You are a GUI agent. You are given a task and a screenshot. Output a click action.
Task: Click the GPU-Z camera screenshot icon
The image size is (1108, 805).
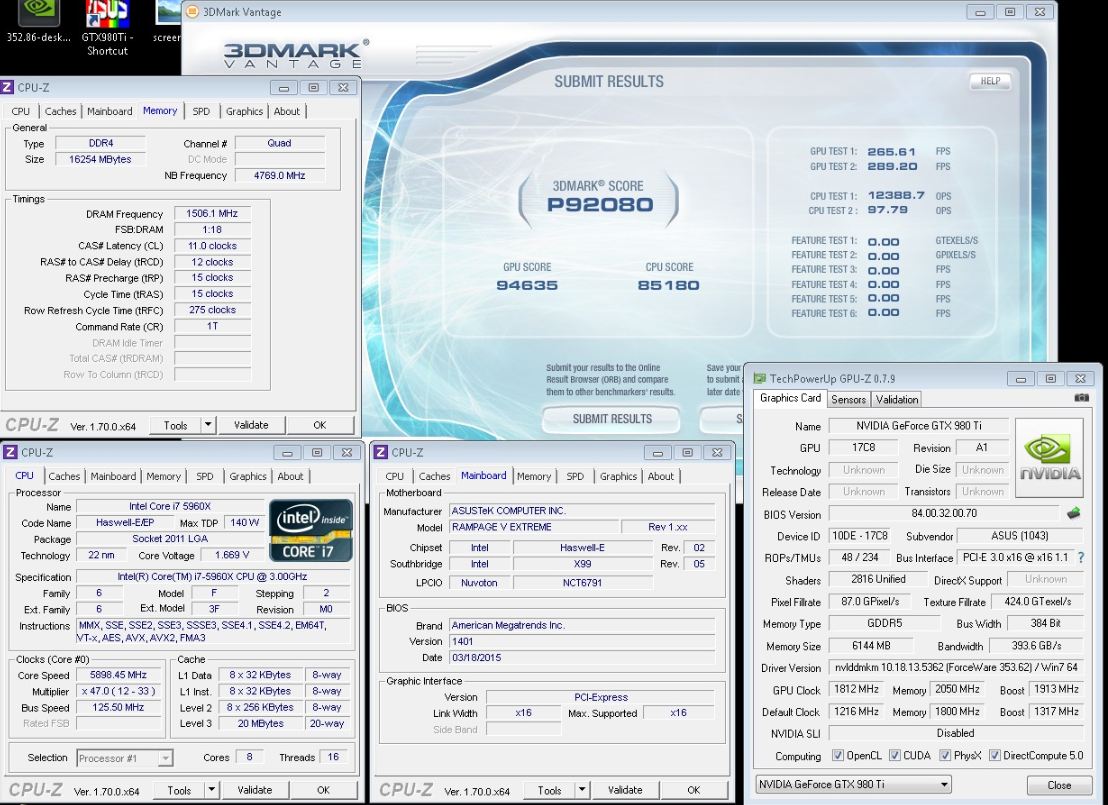click(x=1081, y=398)
